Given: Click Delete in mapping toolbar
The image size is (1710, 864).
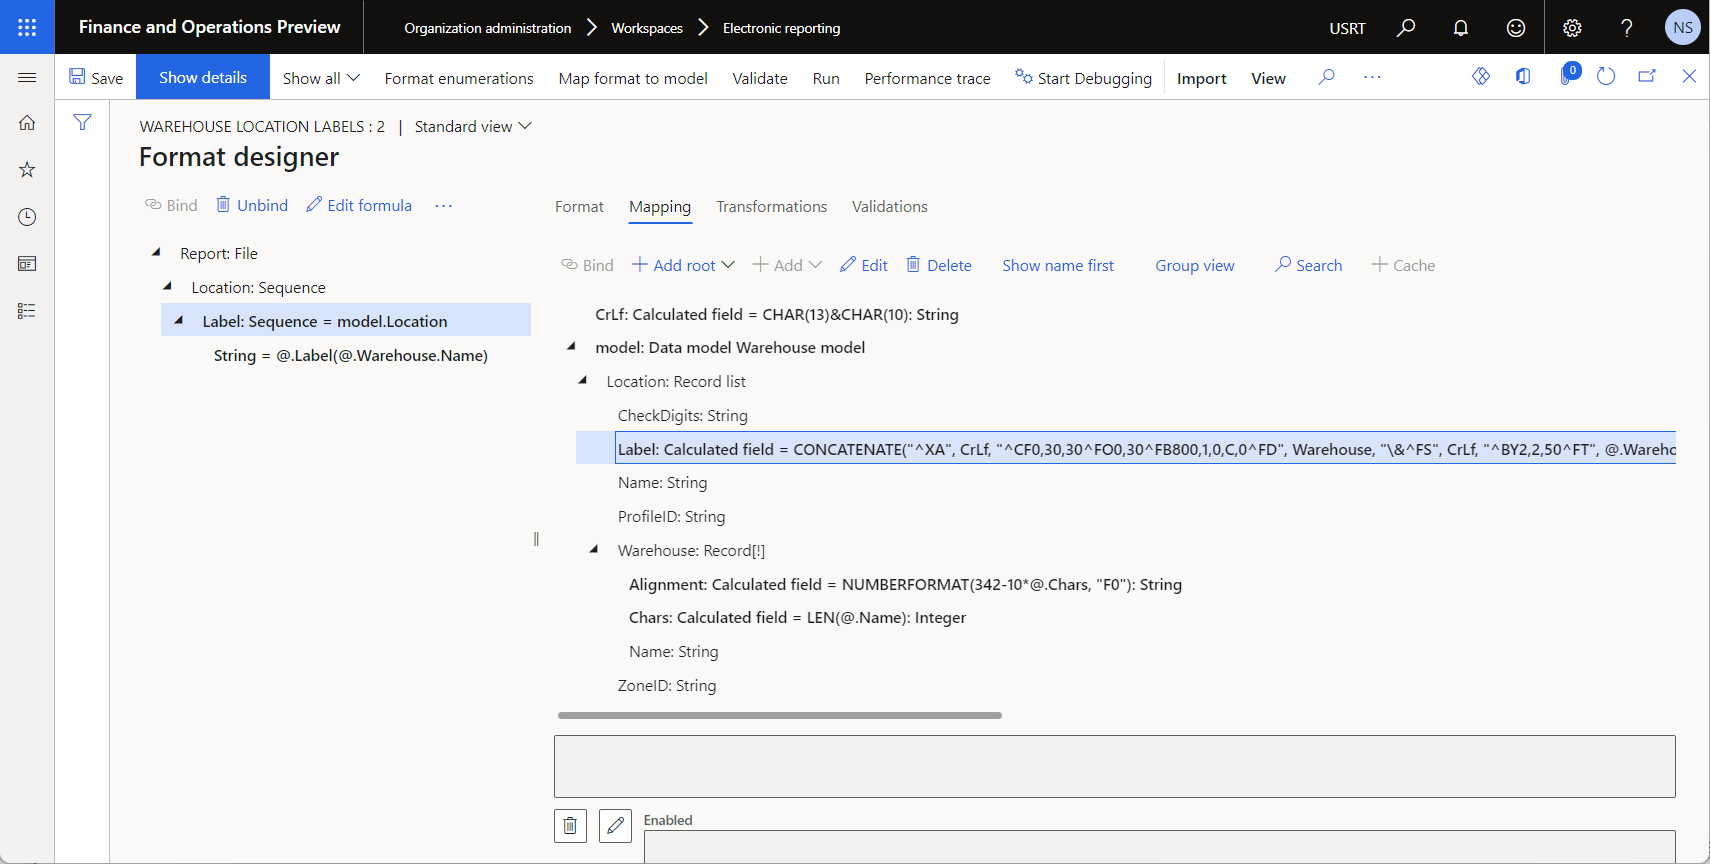Looking at the screenshot, I should pos(939,265).
